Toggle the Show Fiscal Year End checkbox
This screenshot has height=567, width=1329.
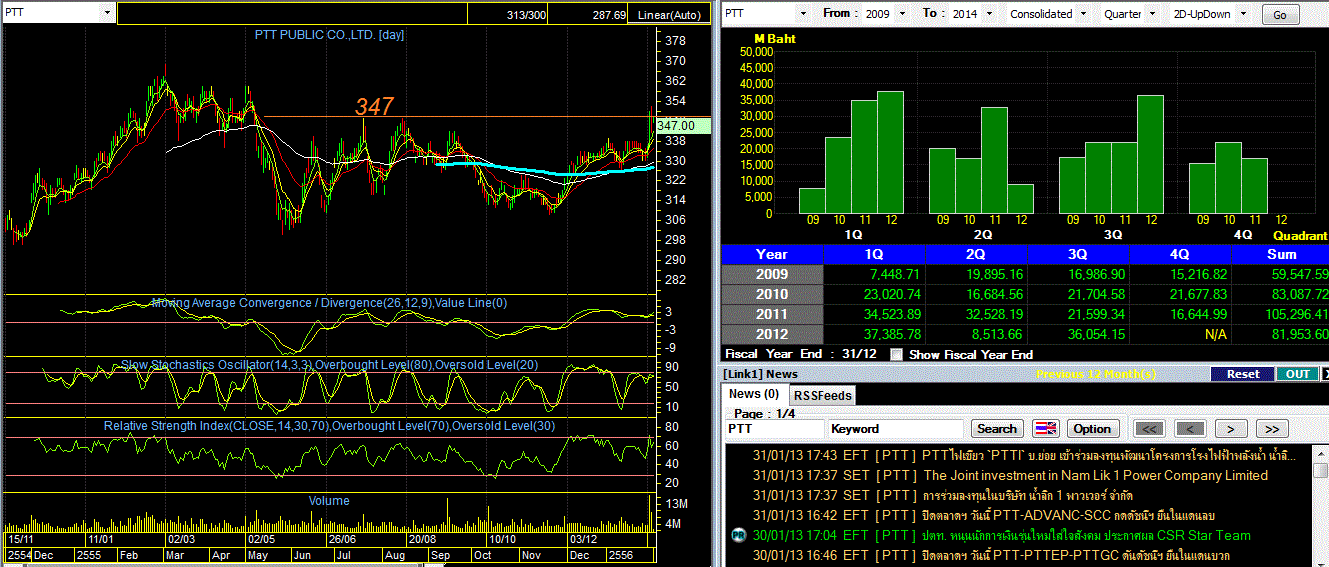(896, 354)
